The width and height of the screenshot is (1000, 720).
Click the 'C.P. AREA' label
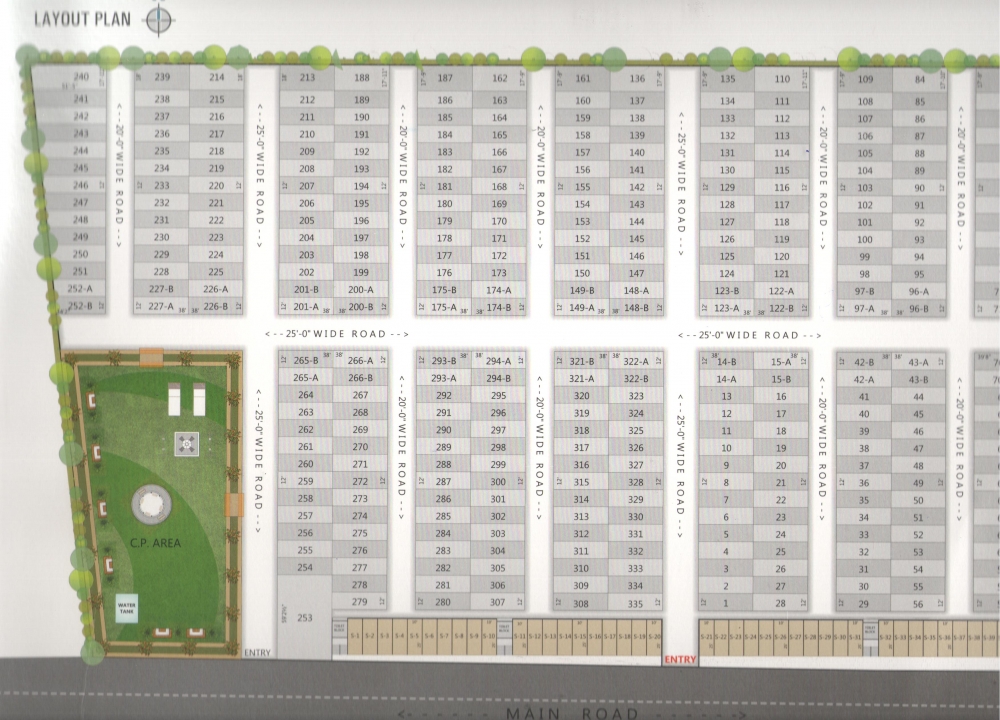[x=155, y=543]
